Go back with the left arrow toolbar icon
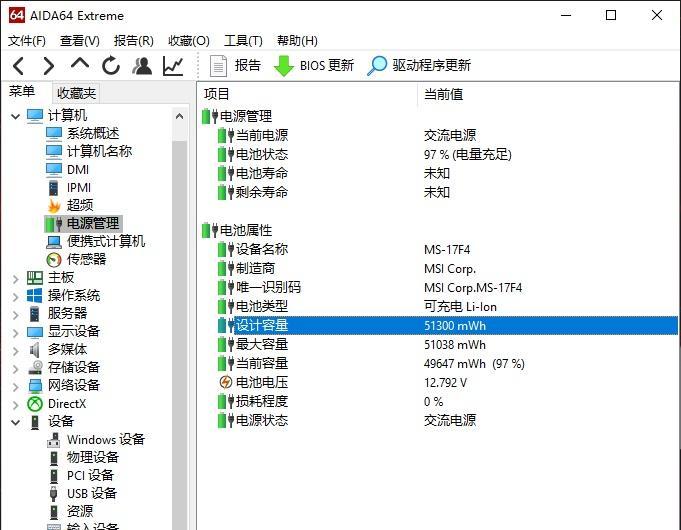This screenshot has width=681, height=530. click(18, 66)
